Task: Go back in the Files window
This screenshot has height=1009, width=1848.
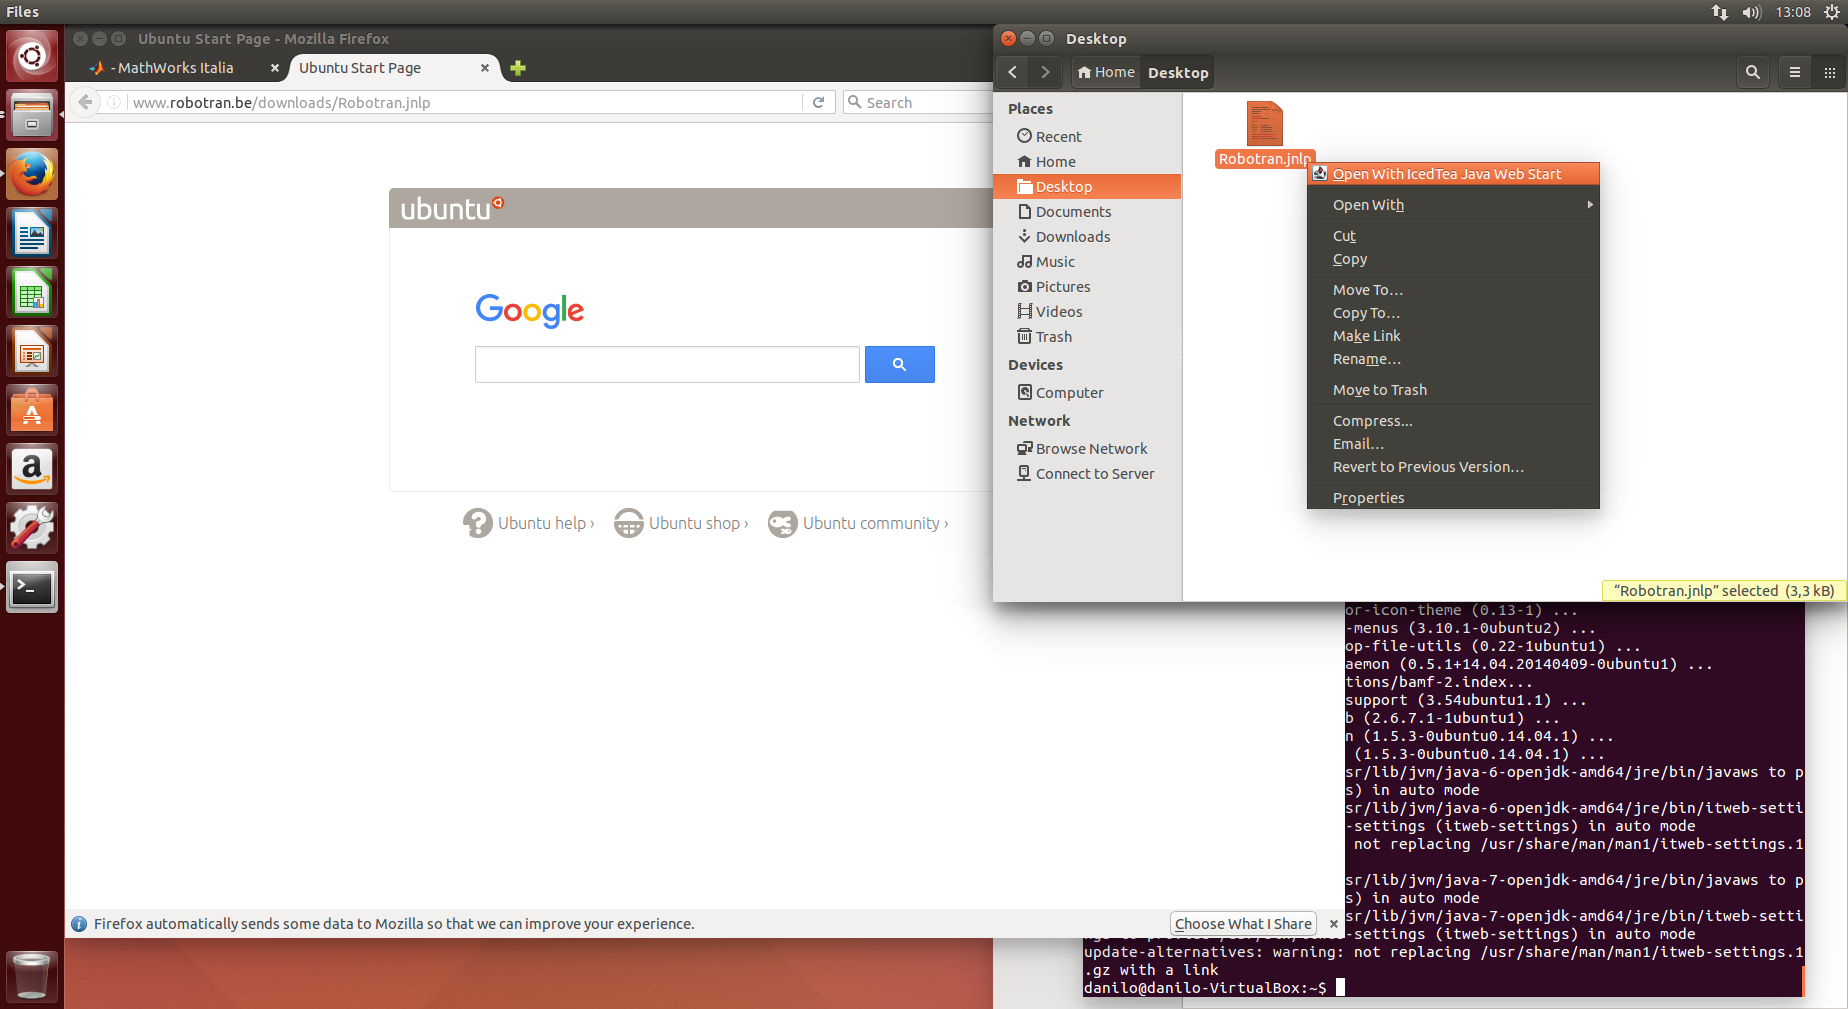Action: pyautogui.click(x=1013, y=72)
